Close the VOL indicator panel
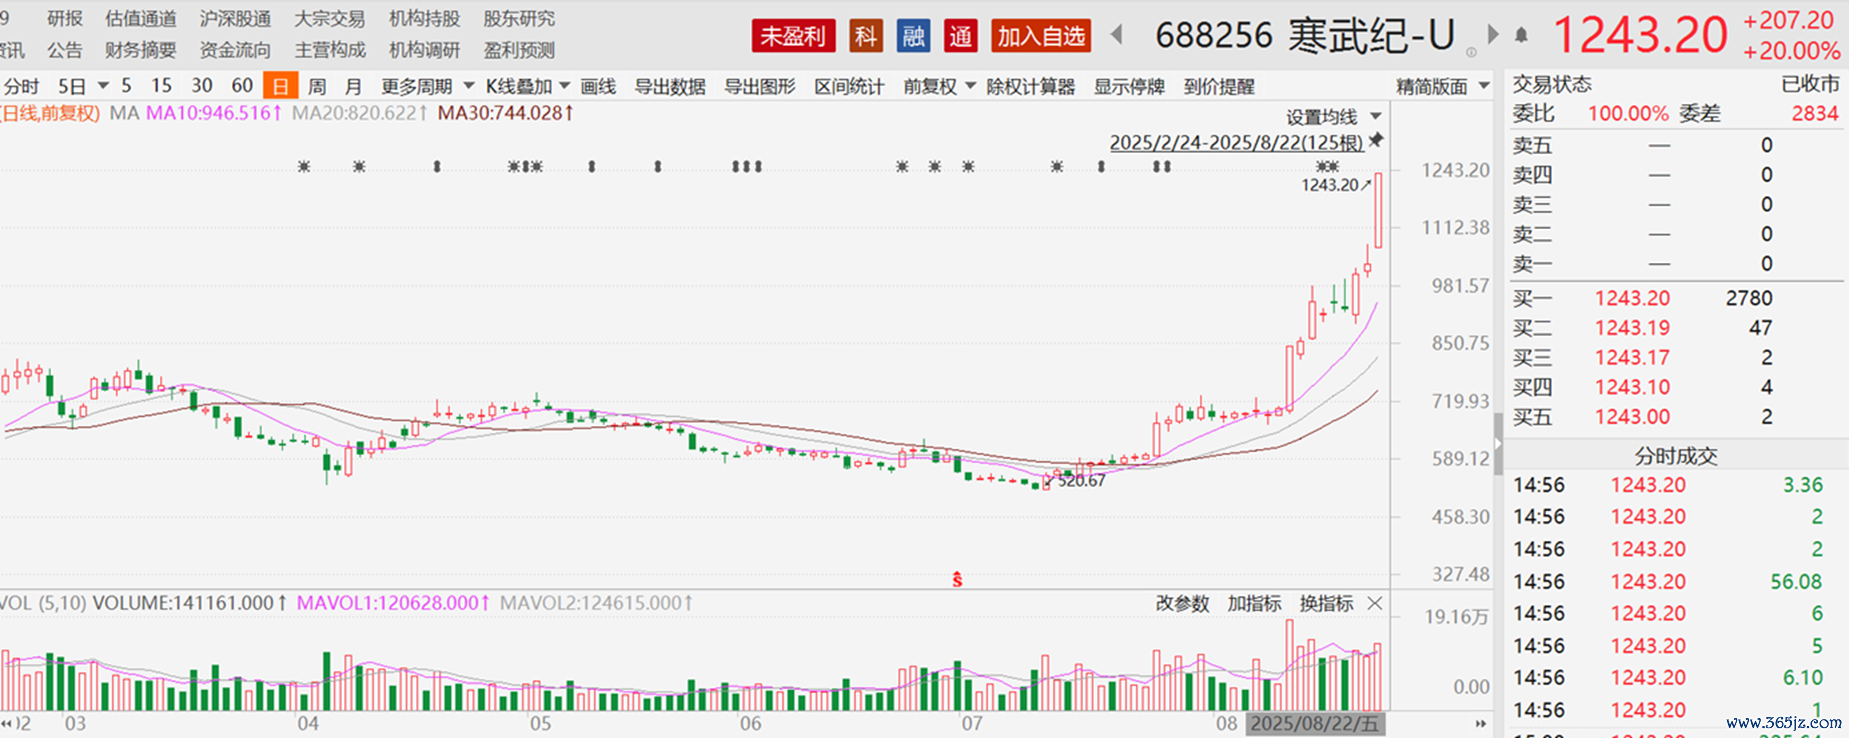Screen dimensions: 1849x738 [x=1375, y=603]
